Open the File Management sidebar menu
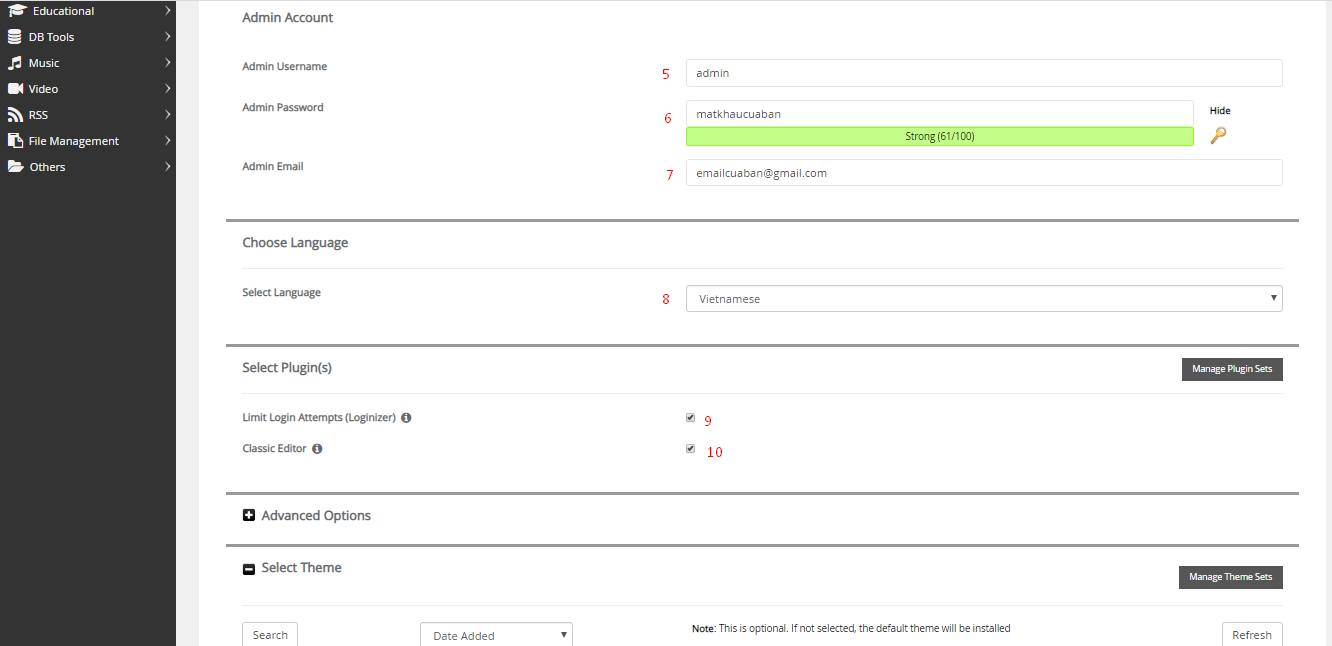This screenshot has width=1332, height=646. click(x=88, y=141)
